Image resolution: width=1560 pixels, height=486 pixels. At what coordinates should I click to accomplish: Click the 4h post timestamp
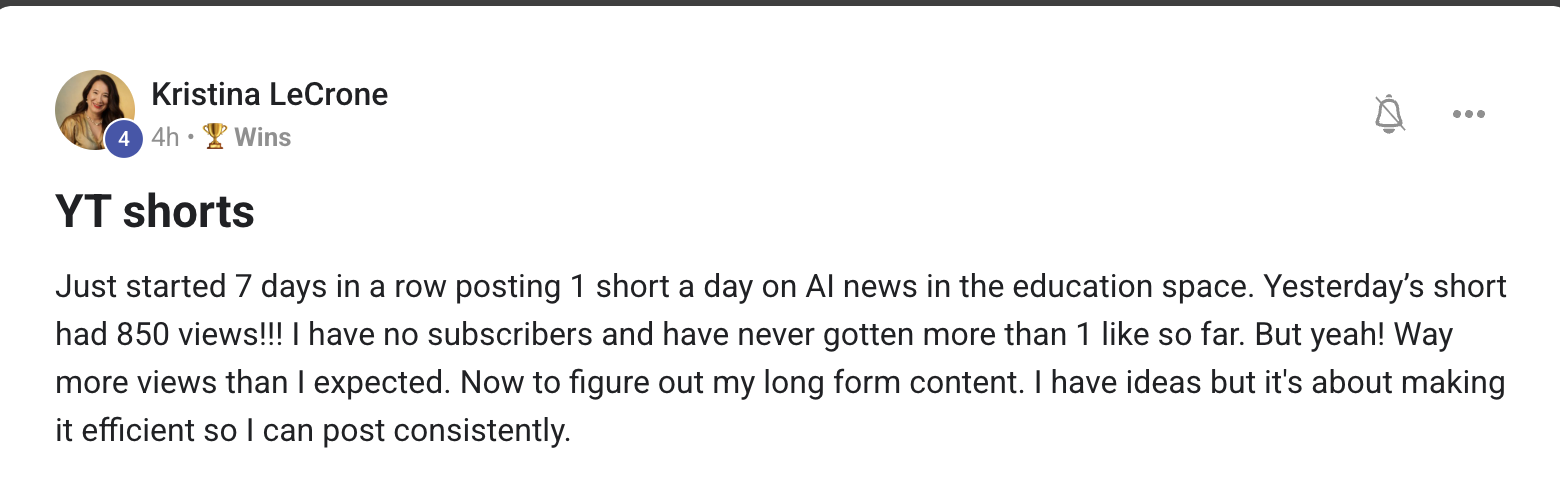[165, 137]
